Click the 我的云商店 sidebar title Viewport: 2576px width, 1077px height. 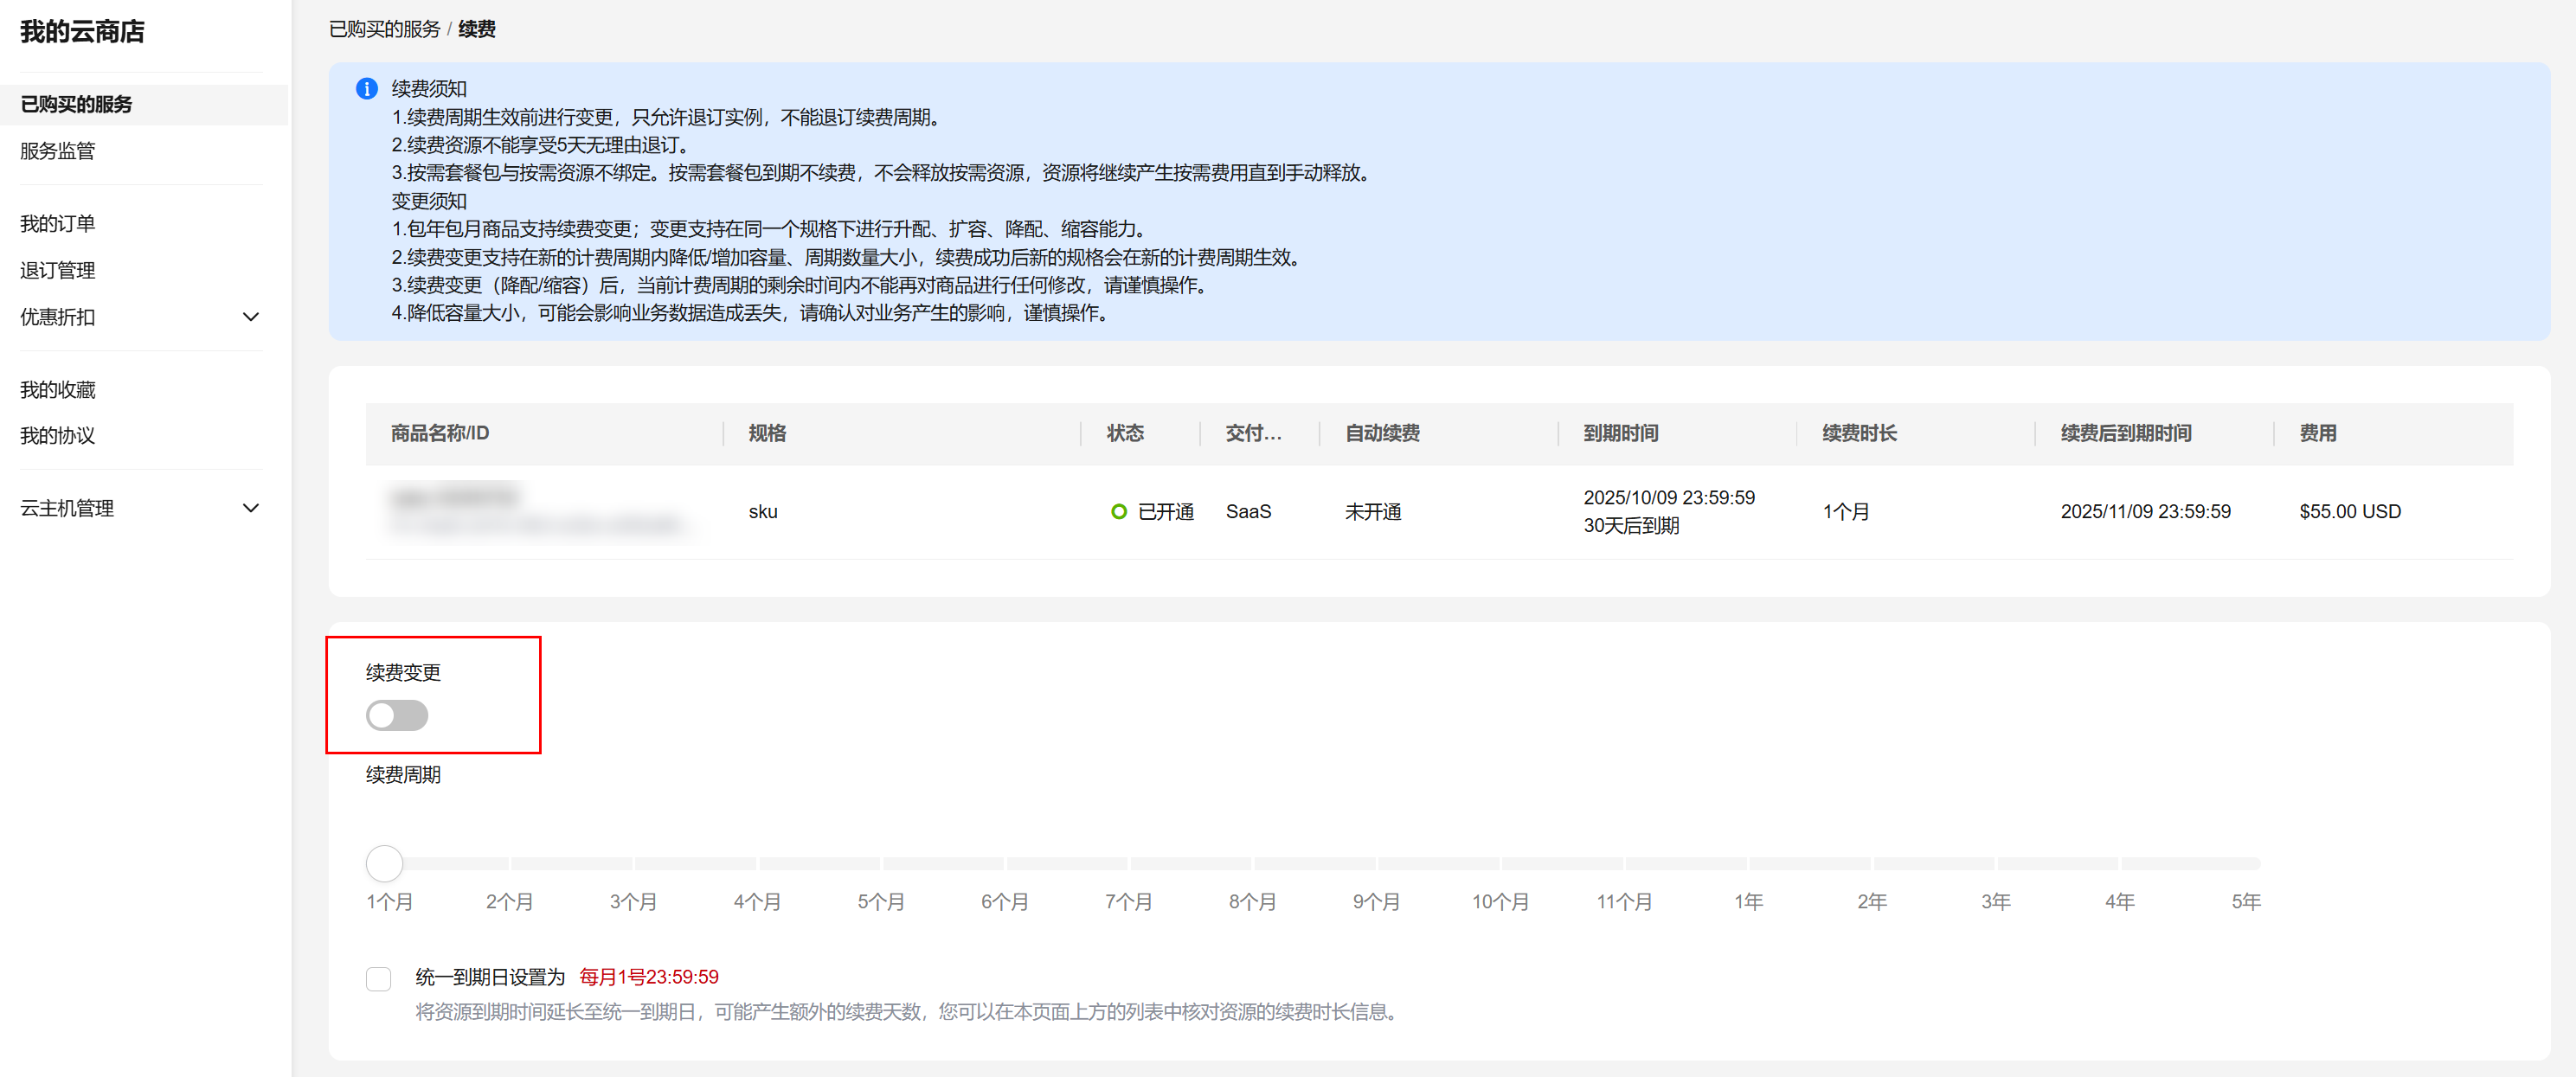click(x=83, y=32)
